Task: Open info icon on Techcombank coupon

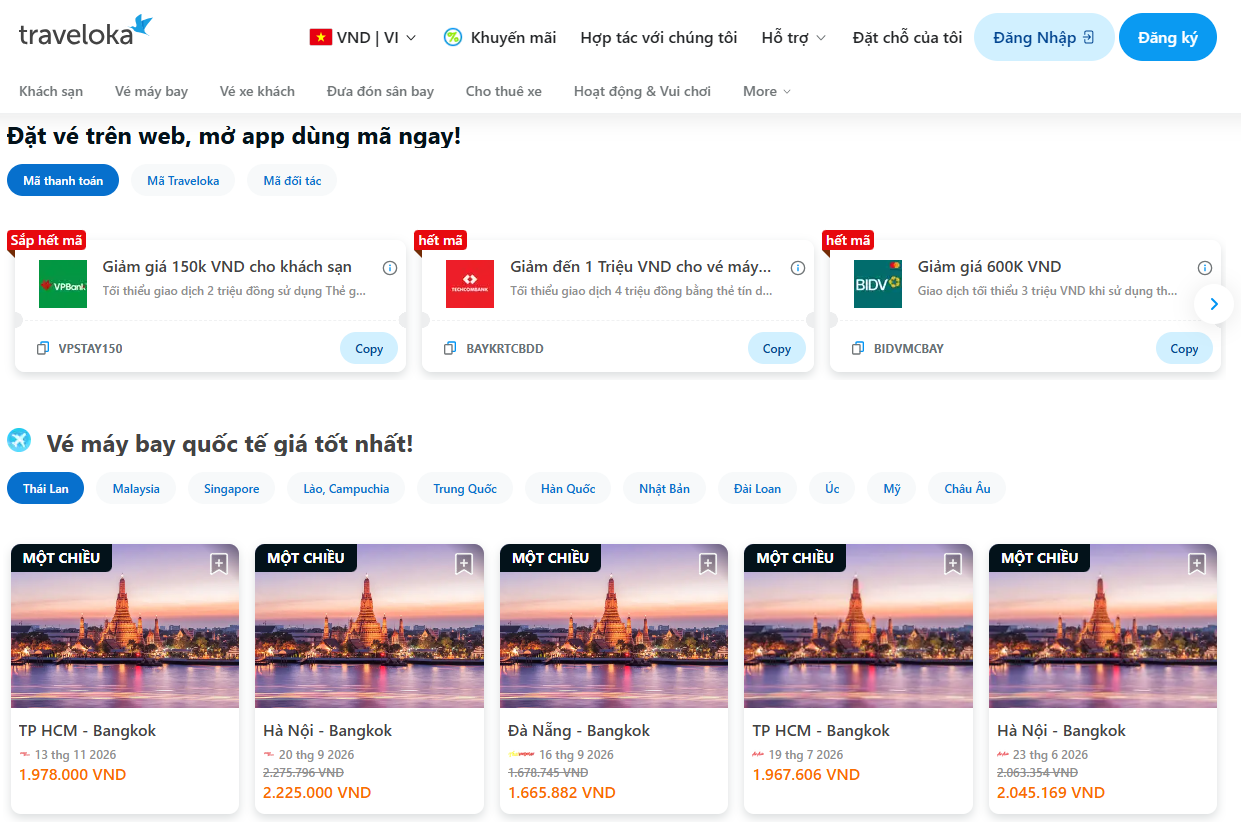Action: click(x=798, y=268)
